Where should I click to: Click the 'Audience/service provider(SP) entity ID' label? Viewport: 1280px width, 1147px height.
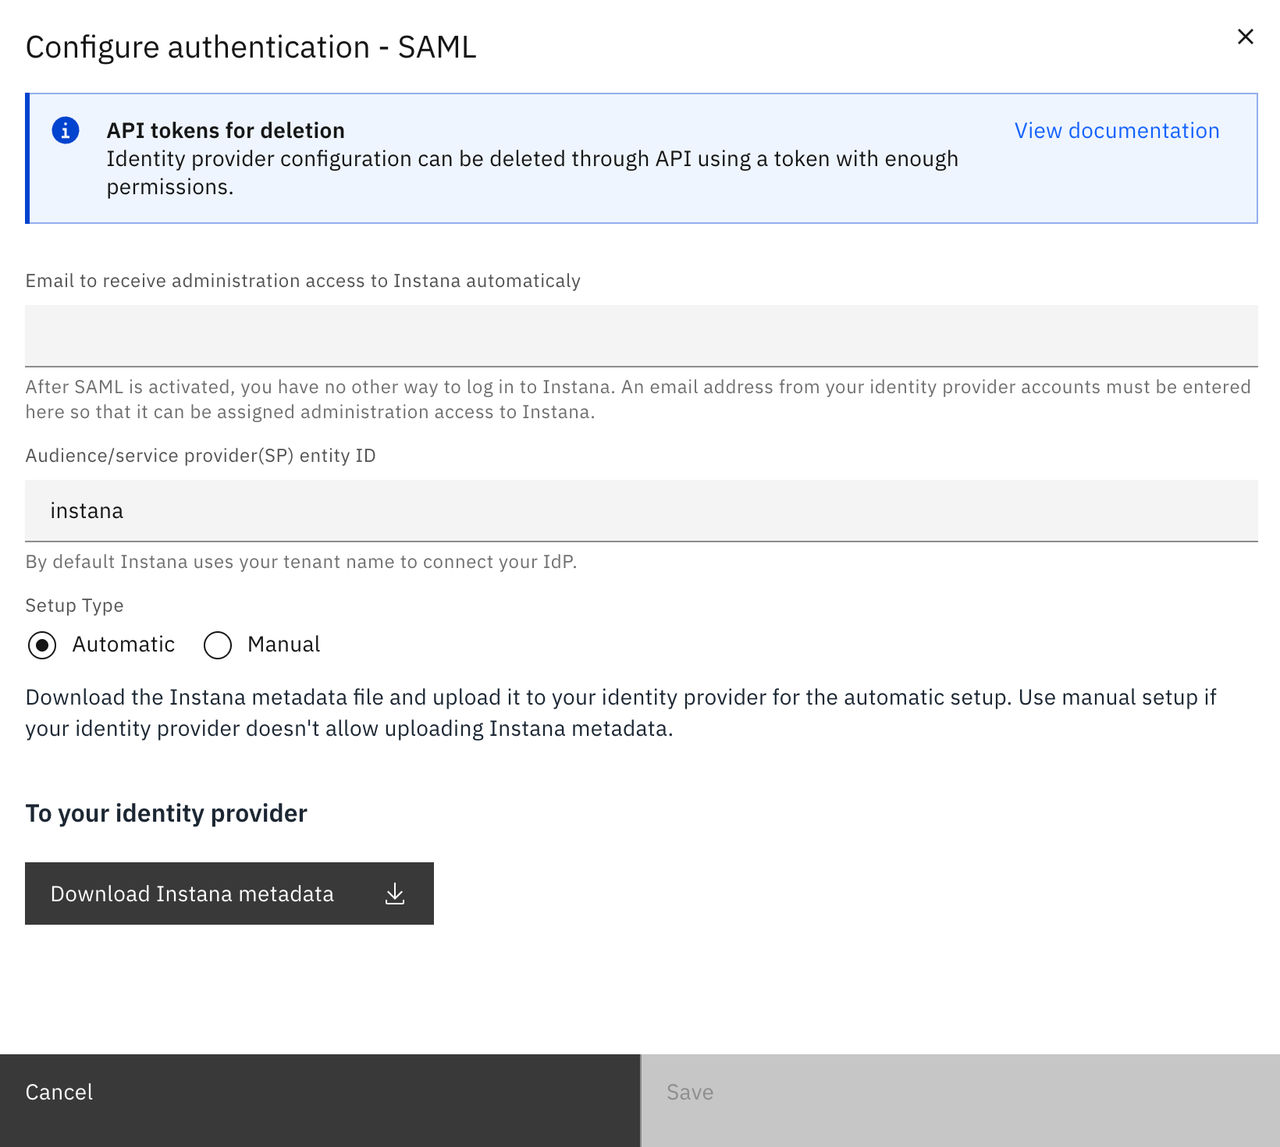200,456
